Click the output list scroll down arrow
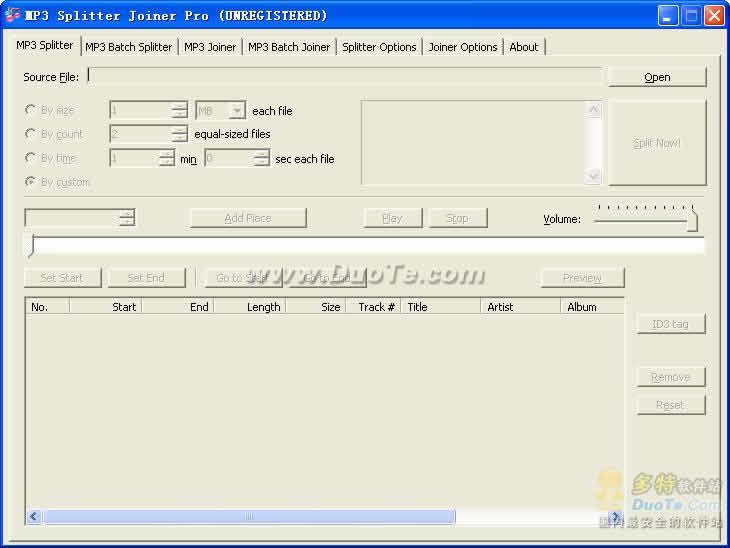The height and width of the screenshot is (548, 730). click(594, 176)
